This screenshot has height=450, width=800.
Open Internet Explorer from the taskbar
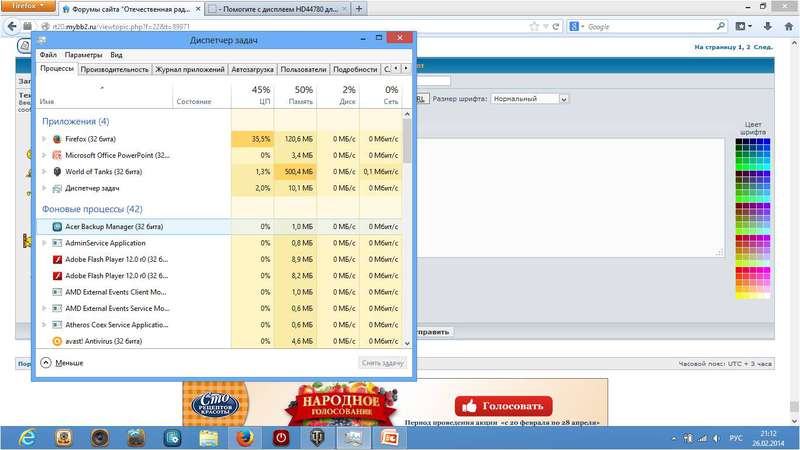pyautogui.click(x=27, y=438)
